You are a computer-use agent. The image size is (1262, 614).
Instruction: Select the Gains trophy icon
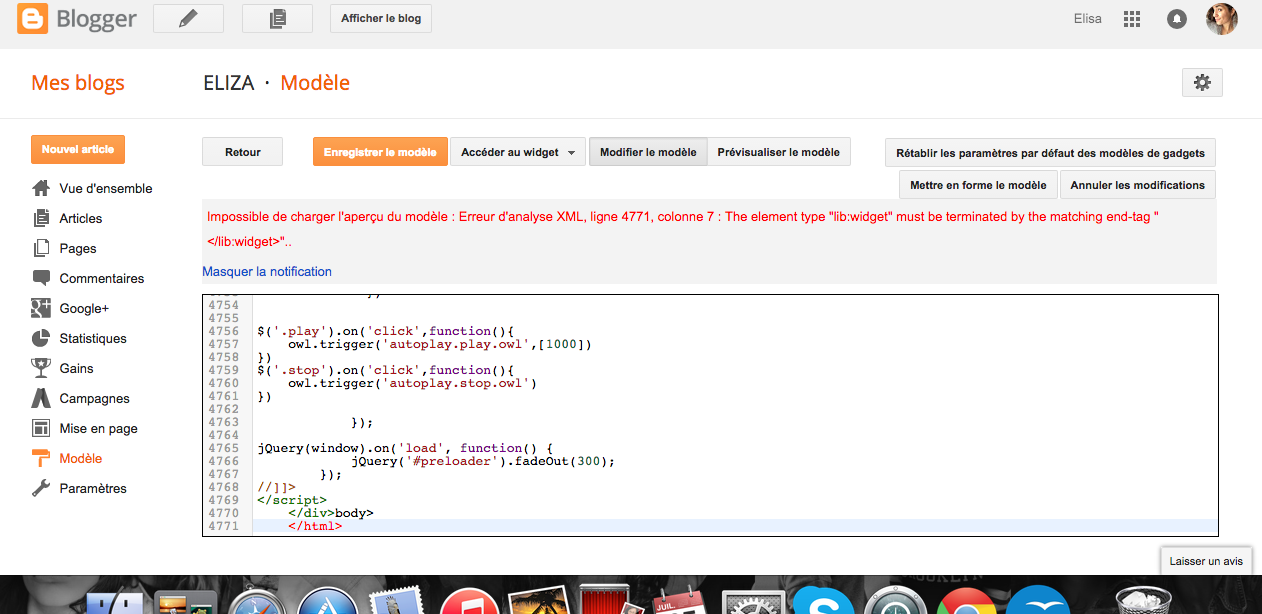click(x=40, y=368)
